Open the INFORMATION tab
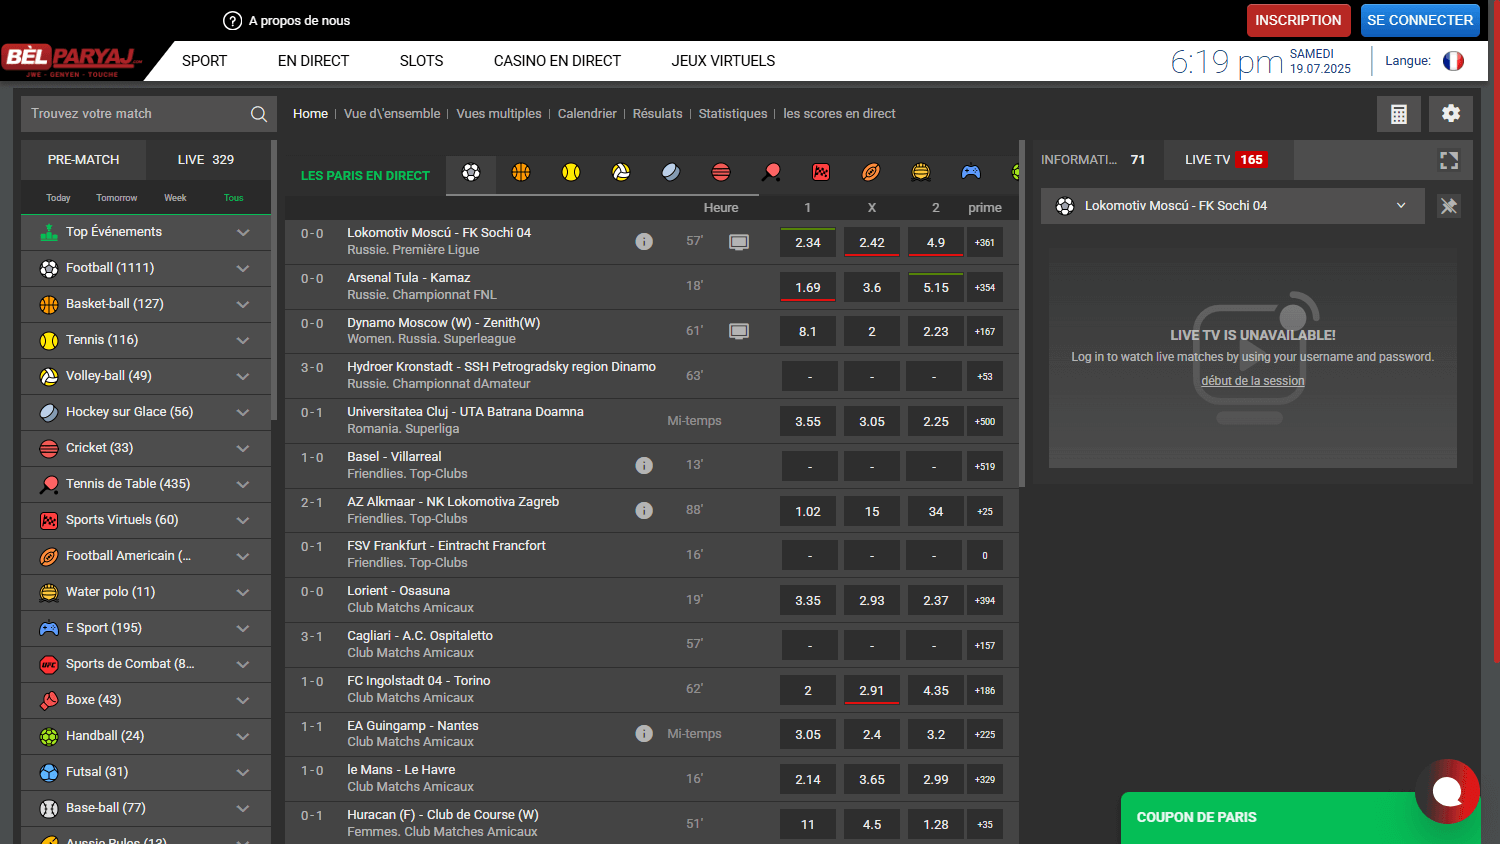Viewport: 1500px width, 844px height. click(x=1095, y=160)
